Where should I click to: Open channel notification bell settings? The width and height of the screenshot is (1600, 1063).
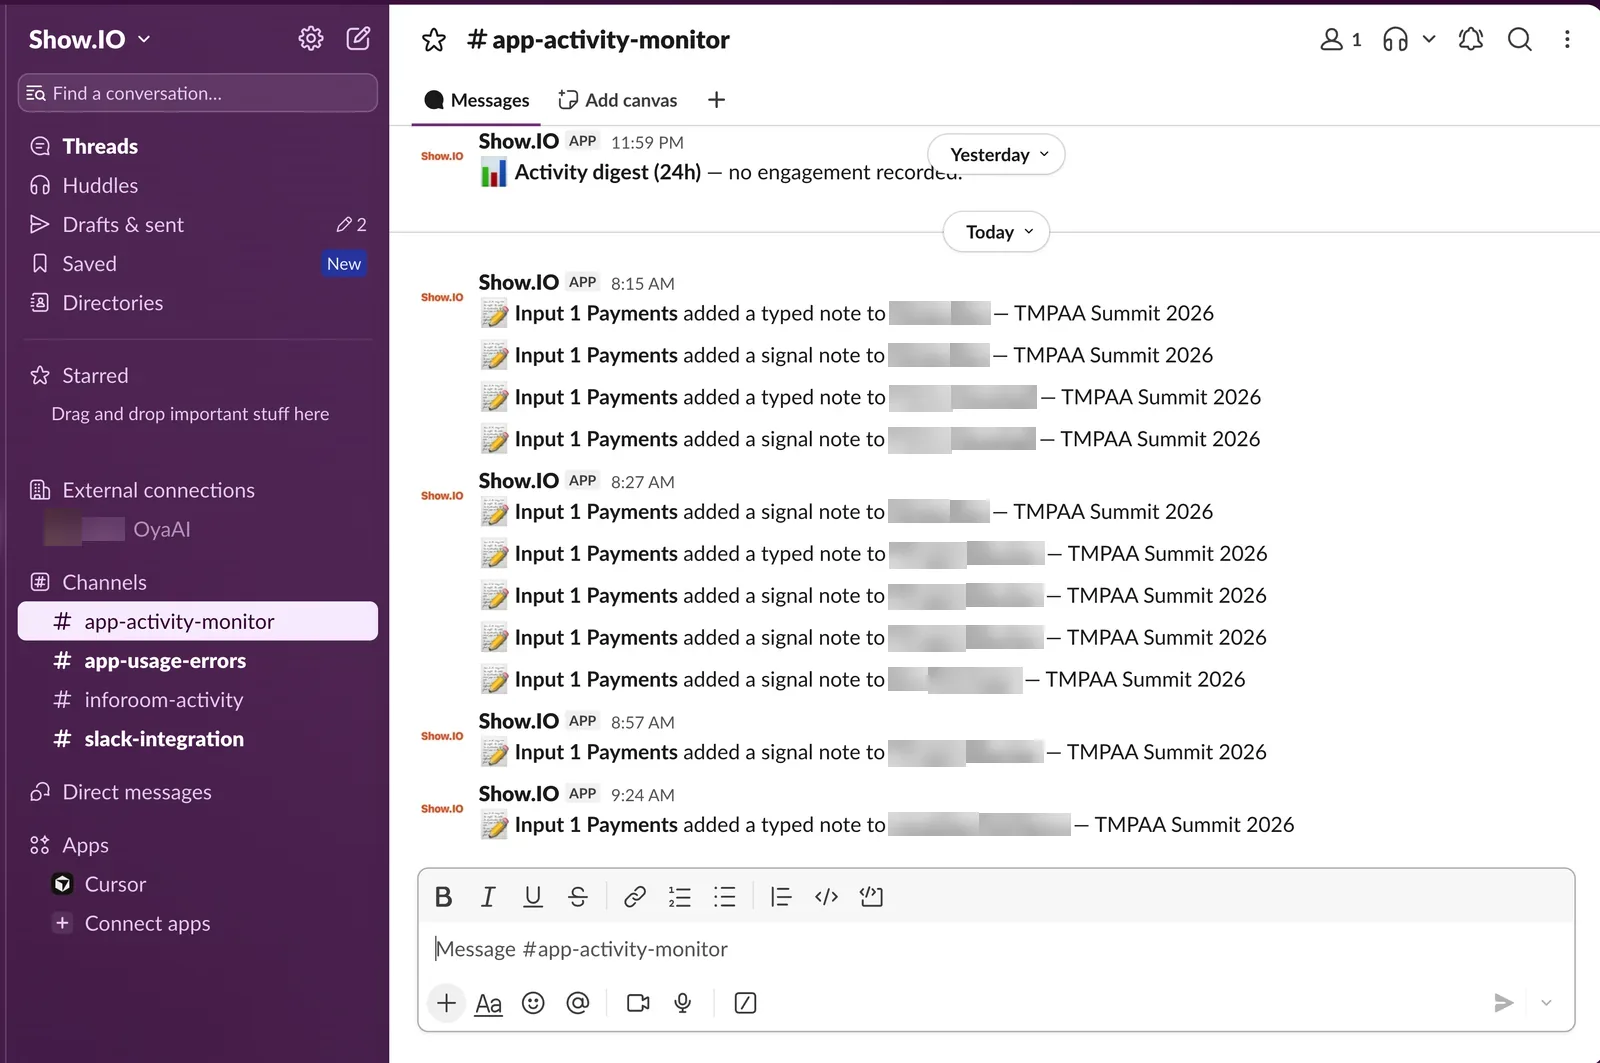(1471, 39)
